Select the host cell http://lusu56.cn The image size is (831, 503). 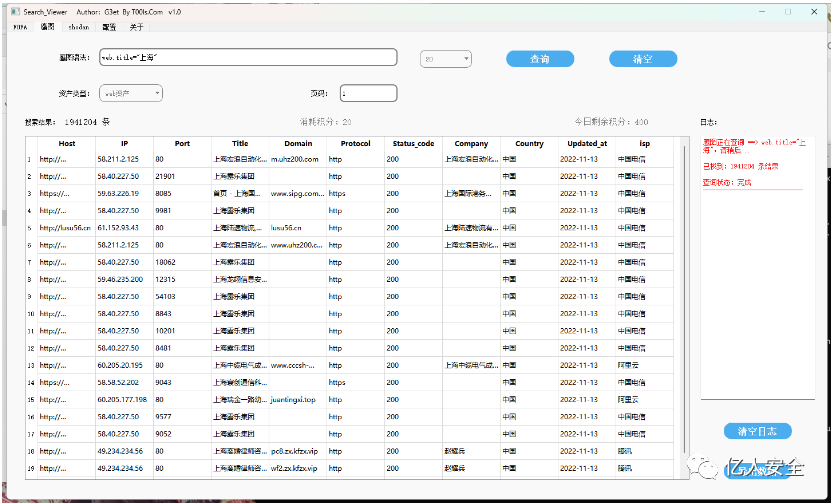(67, 228)
